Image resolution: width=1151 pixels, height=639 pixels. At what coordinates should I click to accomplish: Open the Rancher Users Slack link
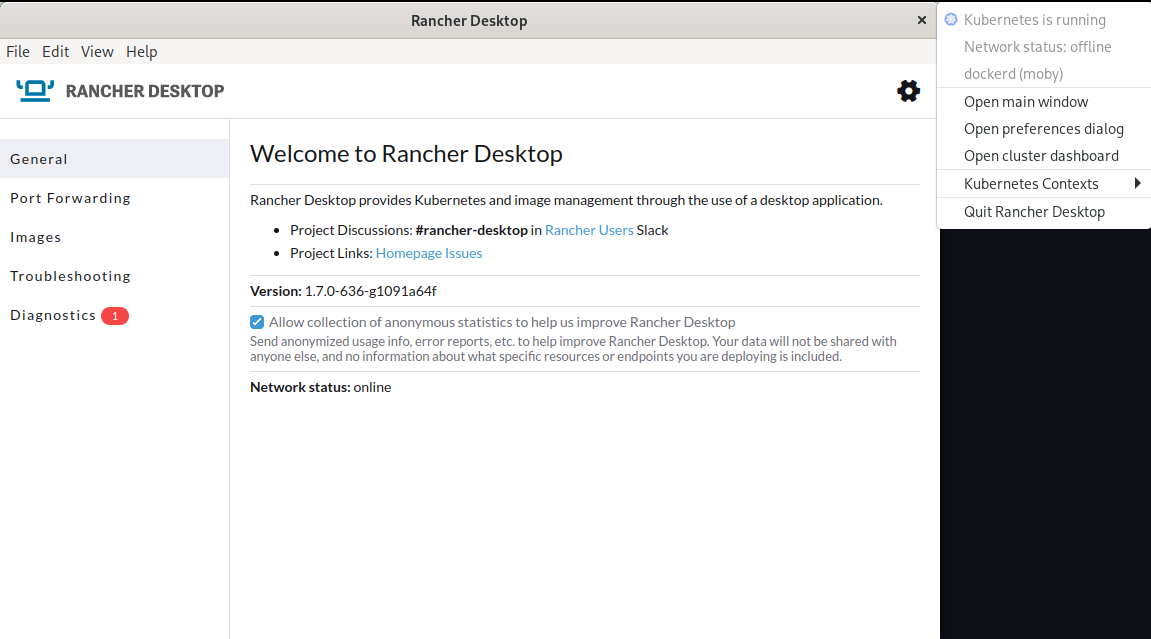pyautogui.click(x=589, y=229)
